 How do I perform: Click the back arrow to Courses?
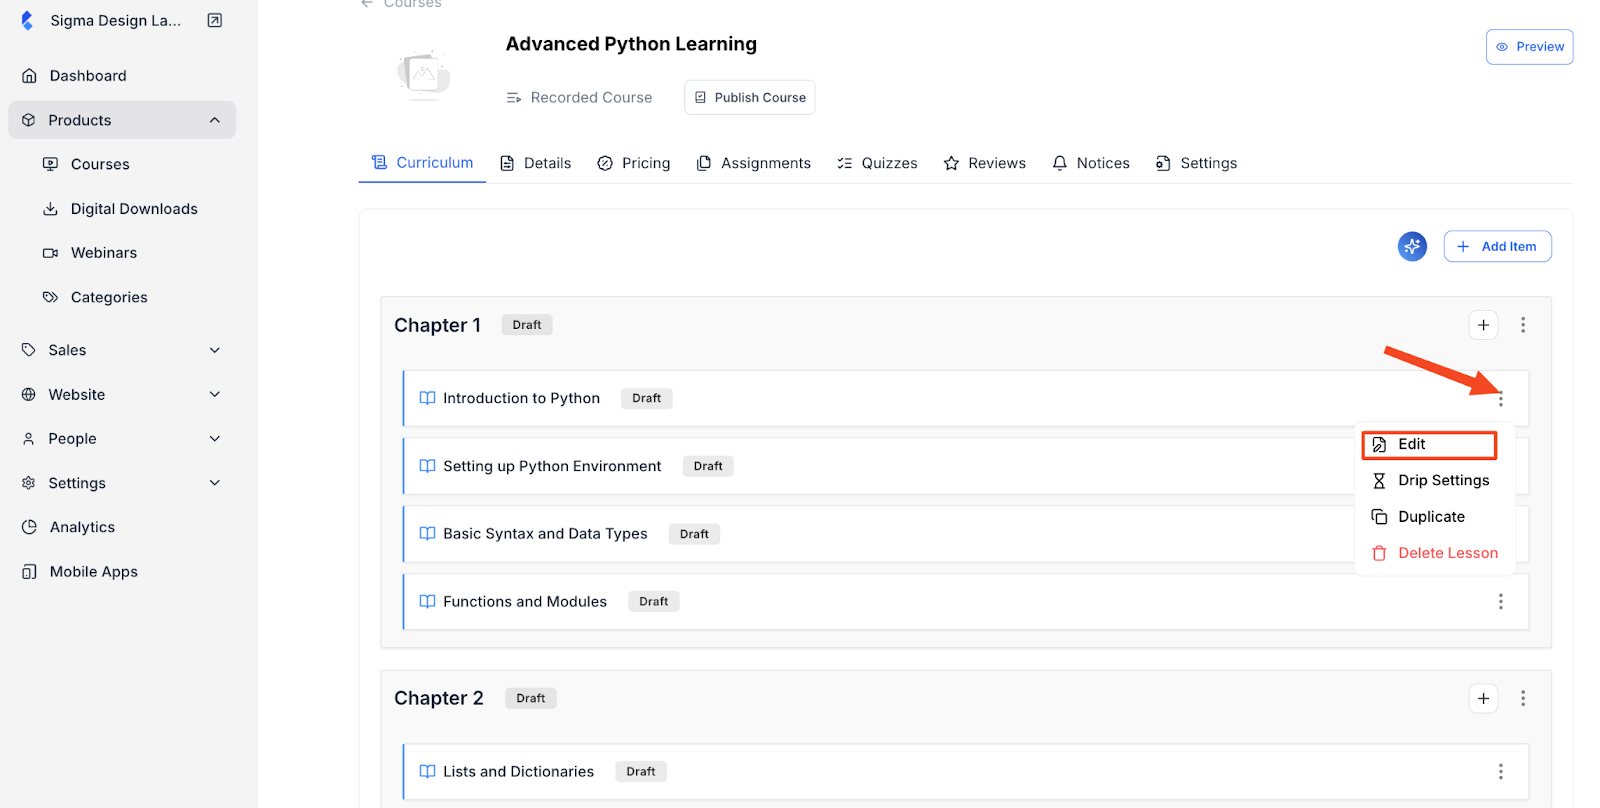tap(367, 4)
